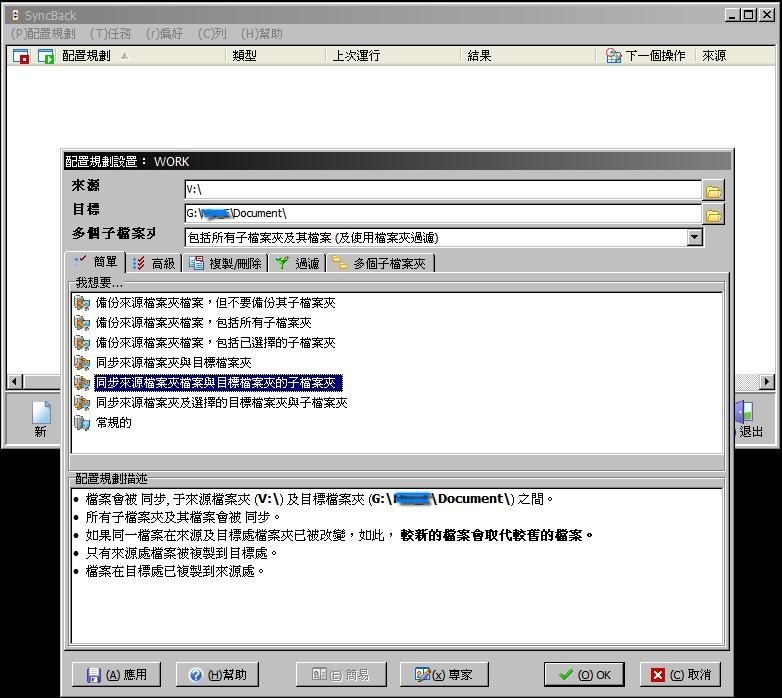This screenshot has height=698, width=782.
Task: Click the (H)幫助 help button at the bottom
Action: coord(217,675)
